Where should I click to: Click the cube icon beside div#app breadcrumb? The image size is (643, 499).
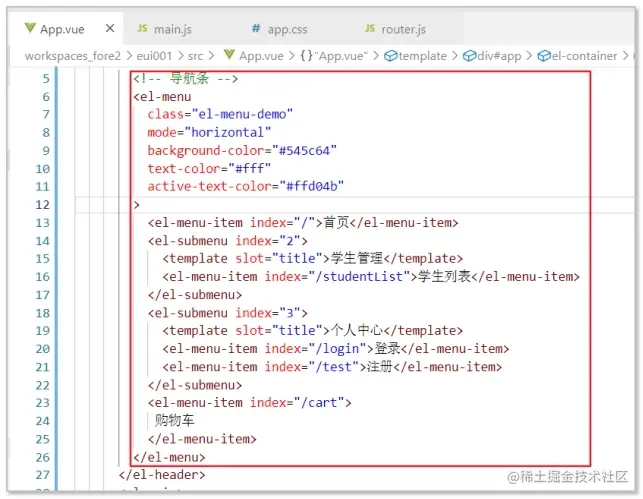coord(469,55)
